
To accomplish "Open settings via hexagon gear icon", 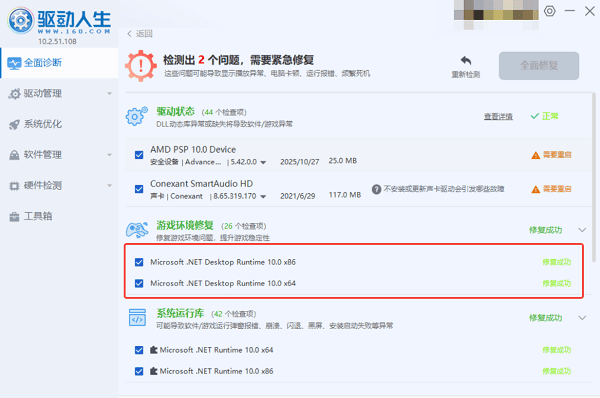I will pyautogui.click(x=549, y=11).
